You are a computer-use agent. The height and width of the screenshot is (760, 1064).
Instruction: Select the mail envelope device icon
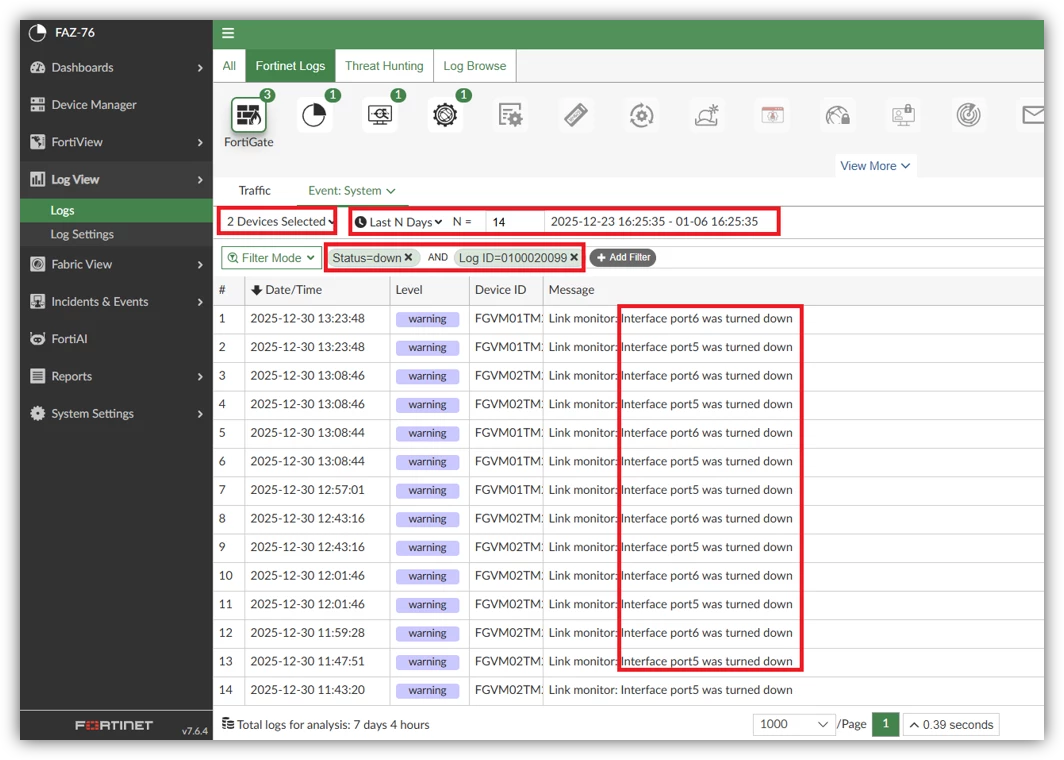coord(1033,115)
